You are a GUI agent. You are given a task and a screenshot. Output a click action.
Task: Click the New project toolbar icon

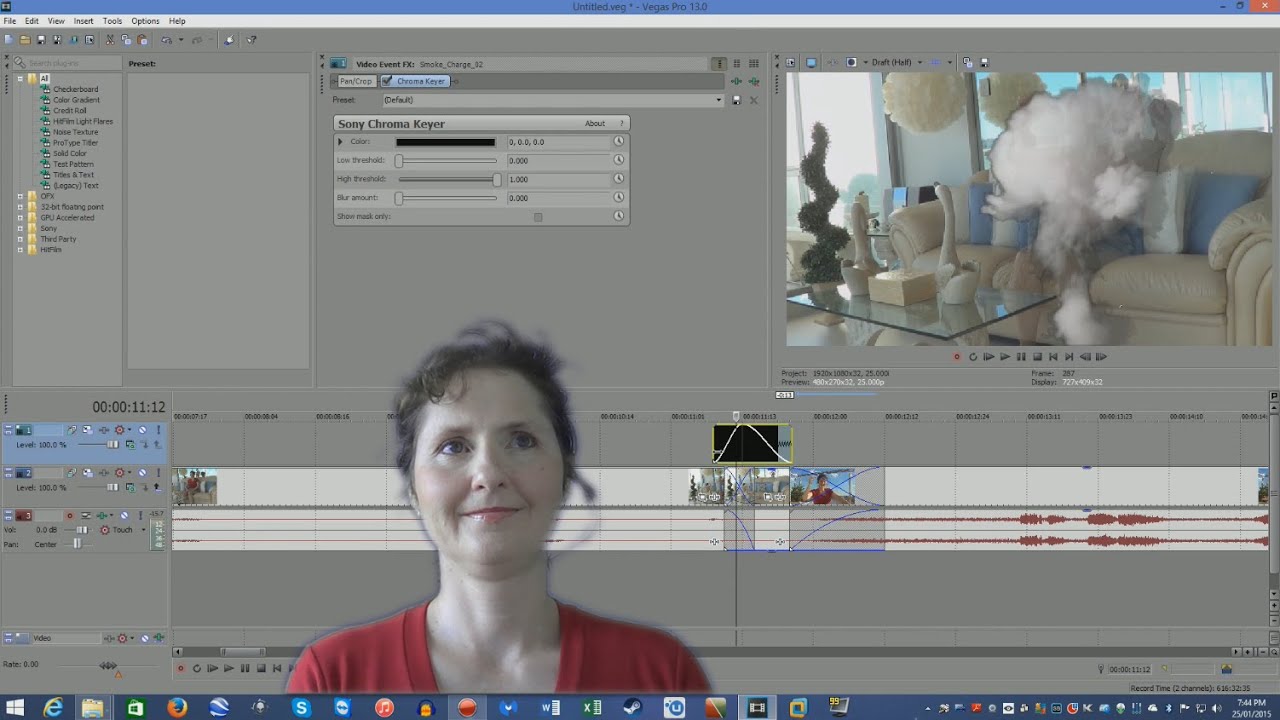[9, 40]
